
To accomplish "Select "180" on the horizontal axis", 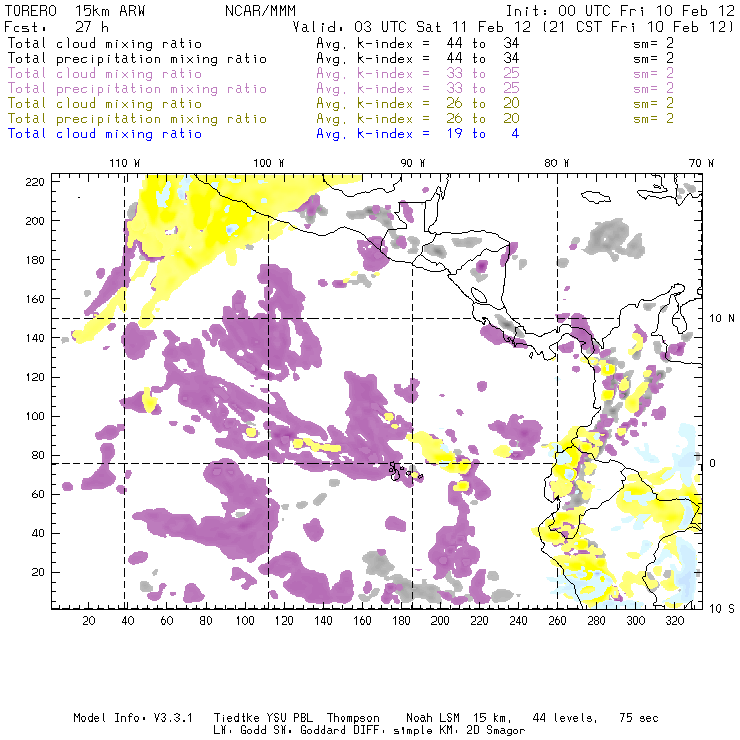I will coord(401,621).
